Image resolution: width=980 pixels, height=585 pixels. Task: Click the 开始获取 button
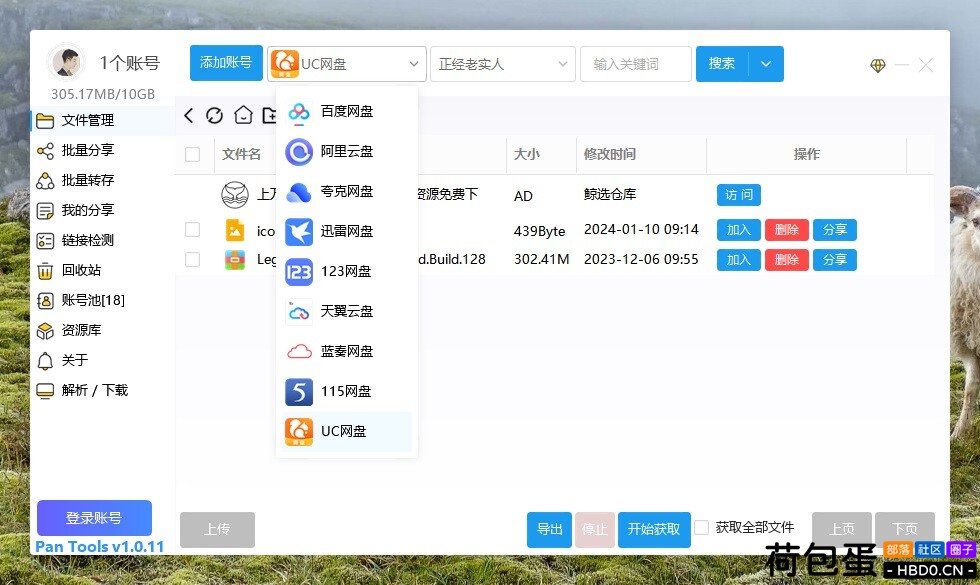654,529
